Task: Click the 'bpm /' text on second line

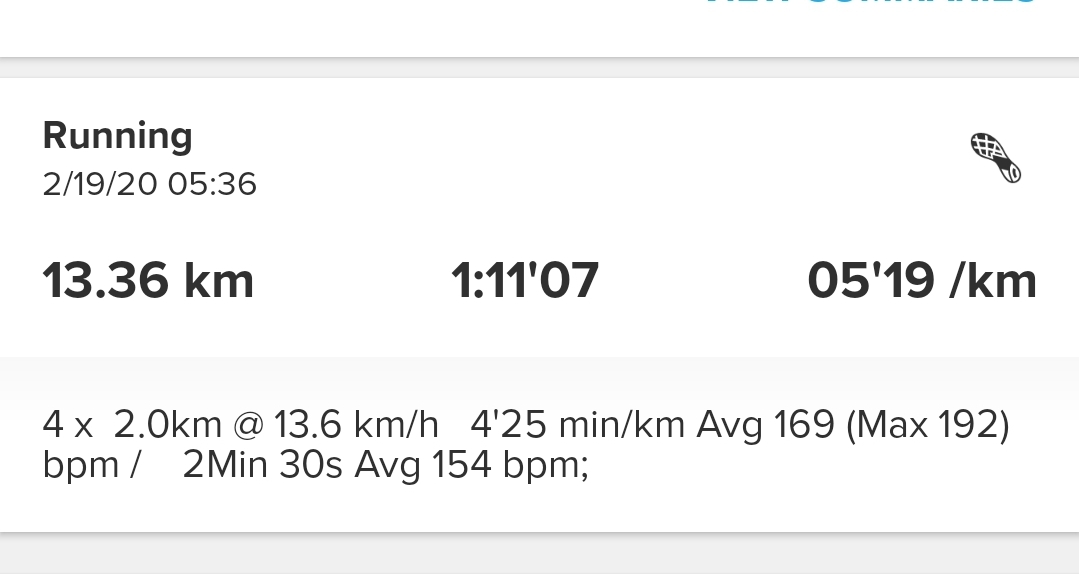Action: (x=92, y=466)
